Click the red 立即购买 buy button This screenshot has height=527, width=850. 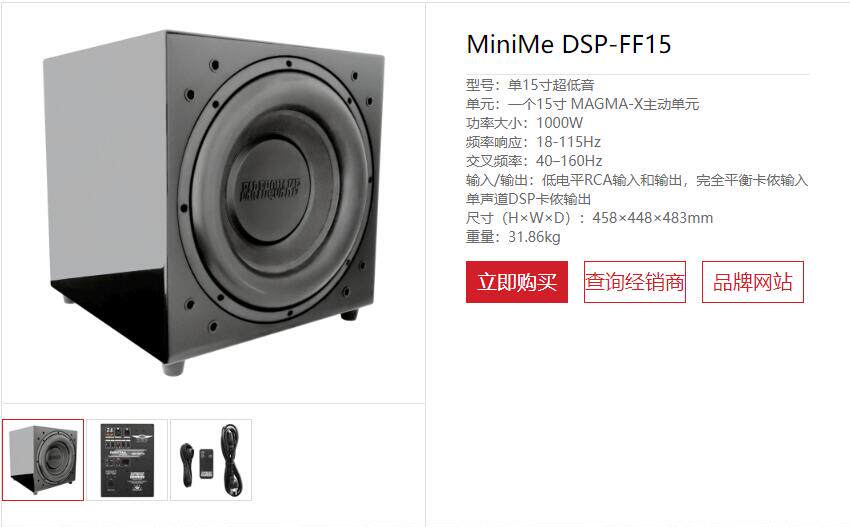click(x=517, y=282)
